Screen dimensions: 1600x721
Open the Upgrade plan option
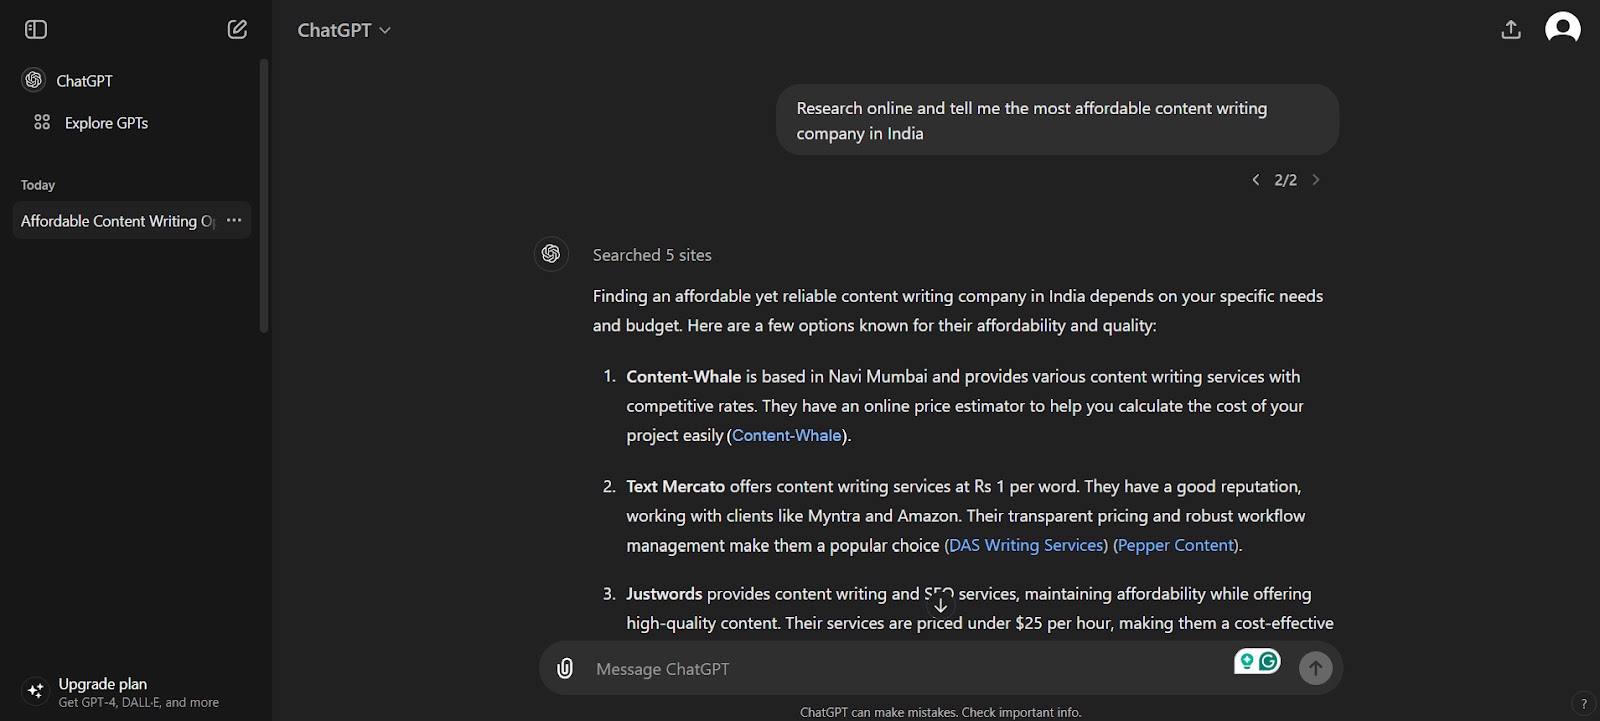pyautogui.click(x=132, y=692)
